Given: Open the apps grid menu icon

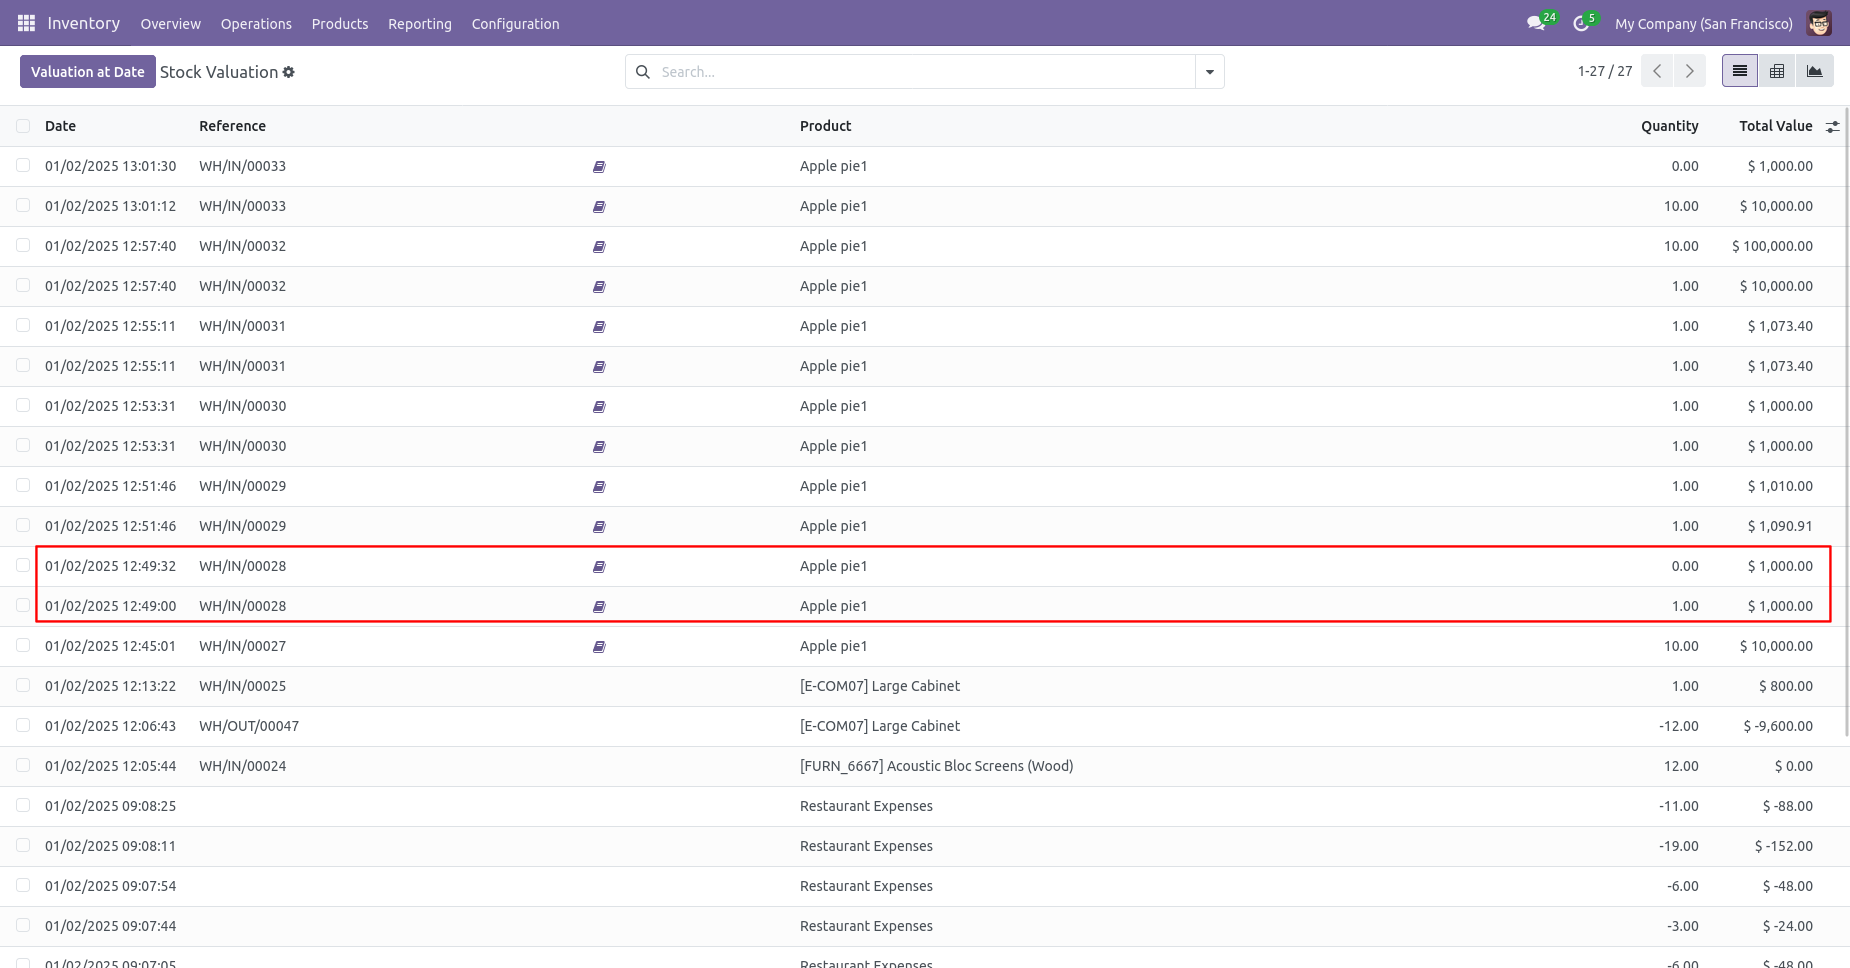Looking at the screenshot, I should [26, 23].
